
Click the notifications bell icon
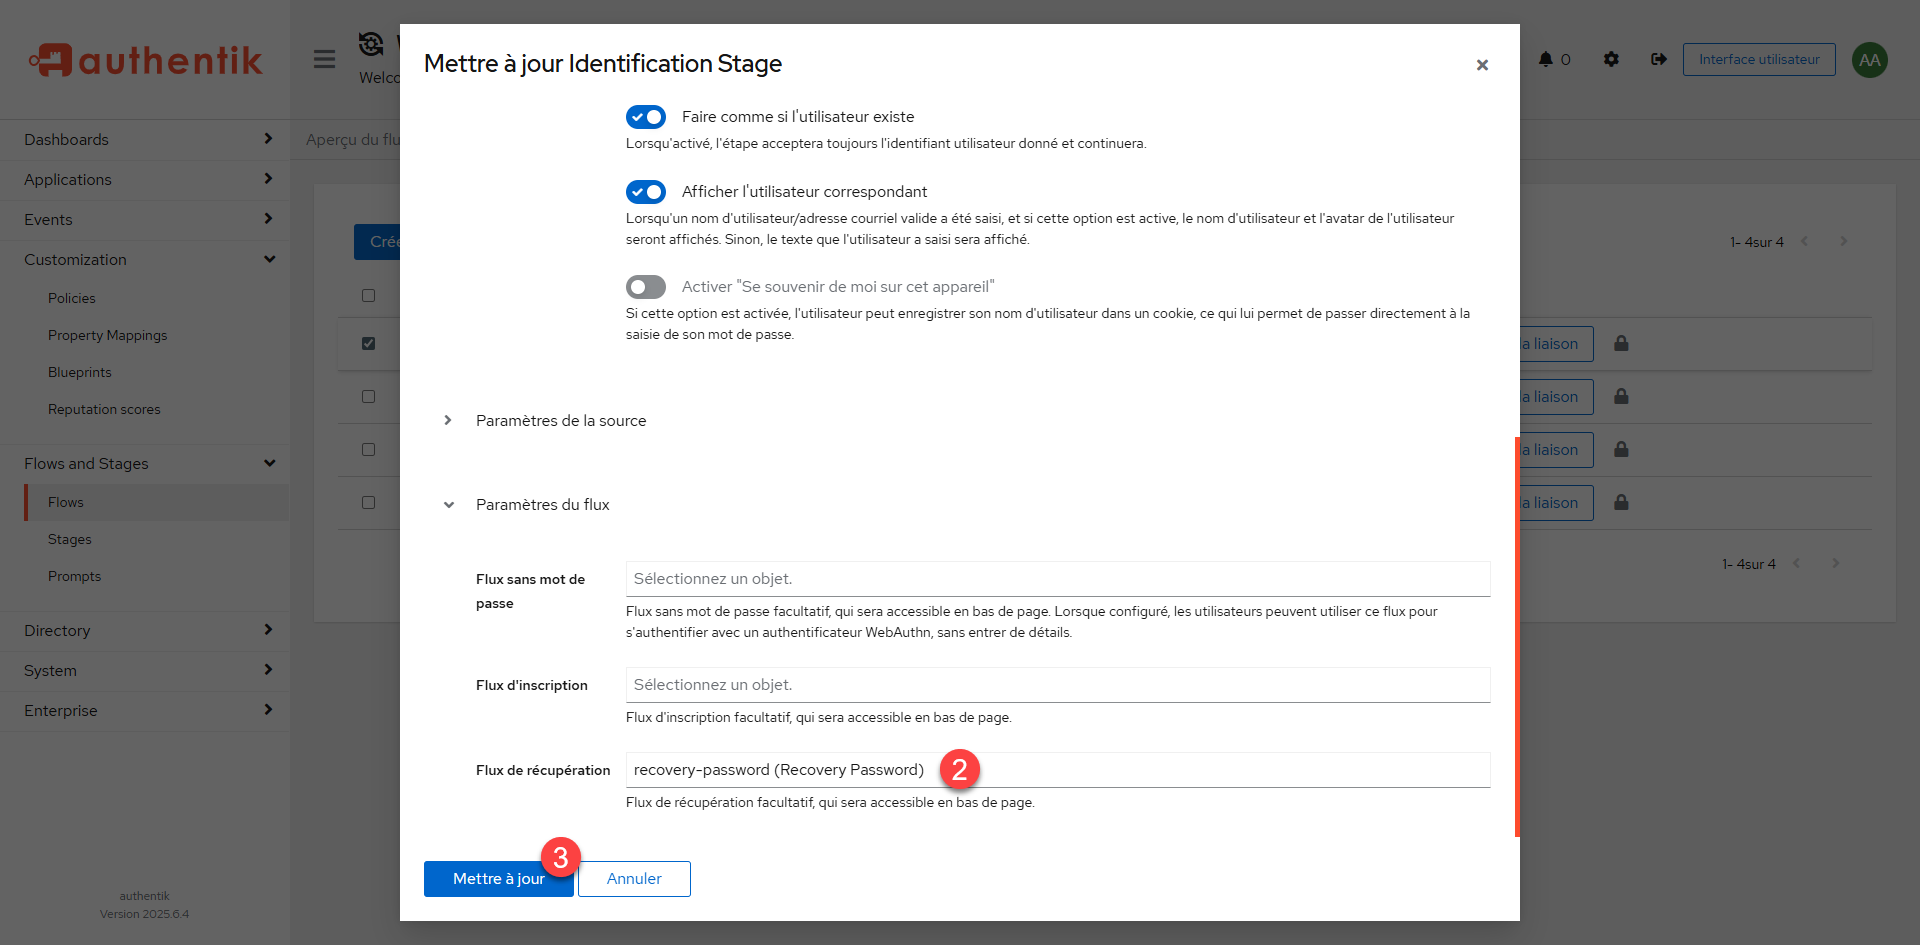pos(1546,59)
